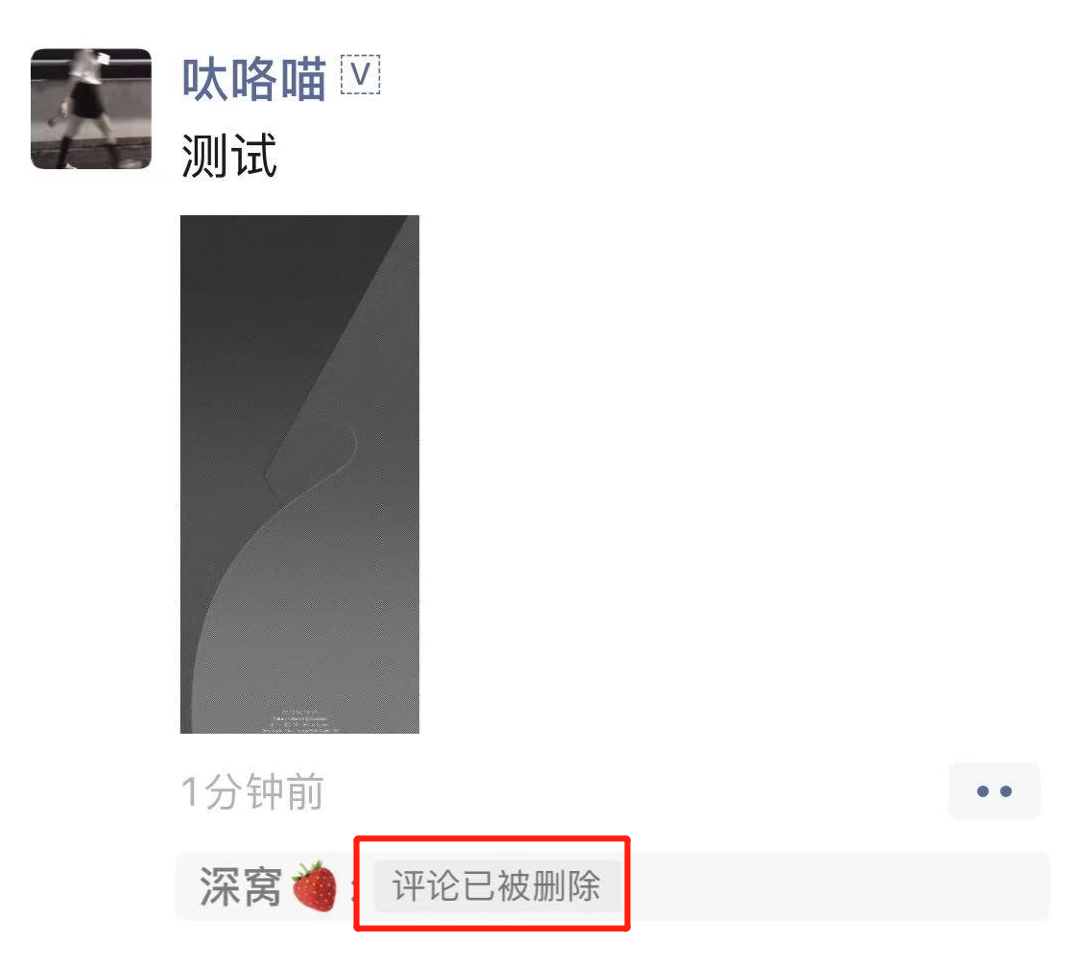Screen dimensions: 1077x954
Task: Click the character 喵 in the poster name
Action: tap(304, 79)
